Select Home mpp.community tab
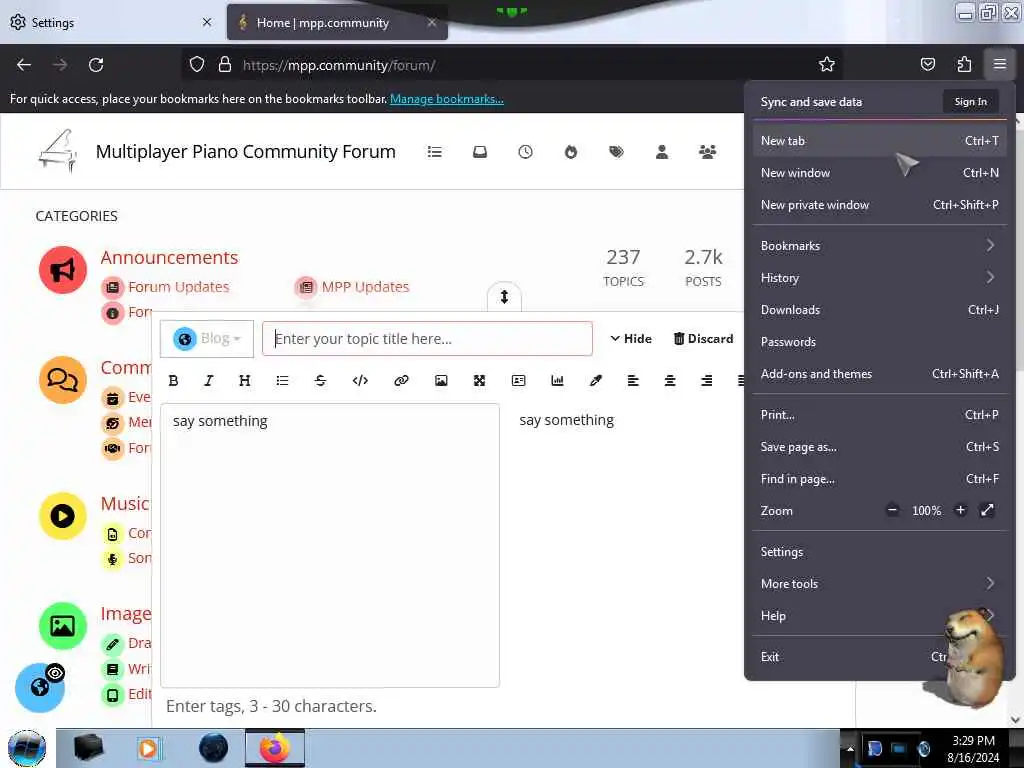Viewport: 1024px width, 768px height. click(337, 22)
